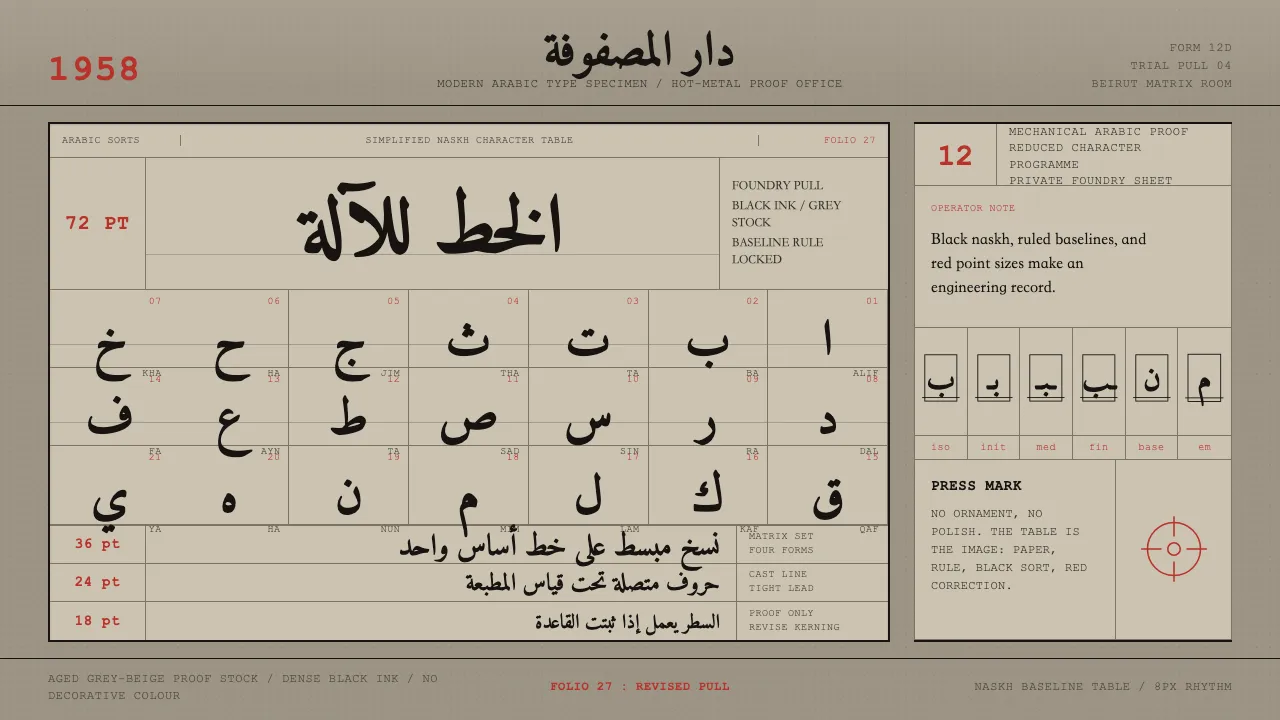1280x720 pixels.
Task: Click the 'FOUNDRY PULL' note
Action: click(777, 185)
